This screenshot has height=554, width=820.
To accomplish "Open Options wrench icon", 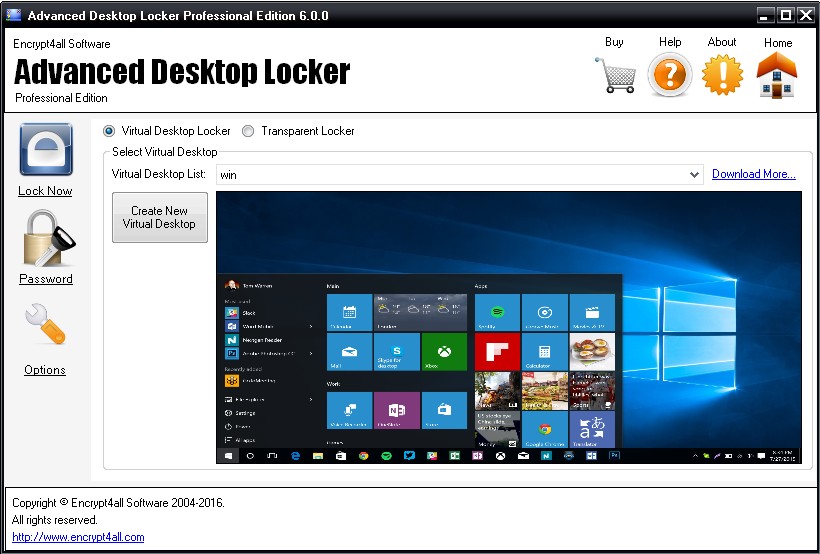I will (45, 324).
